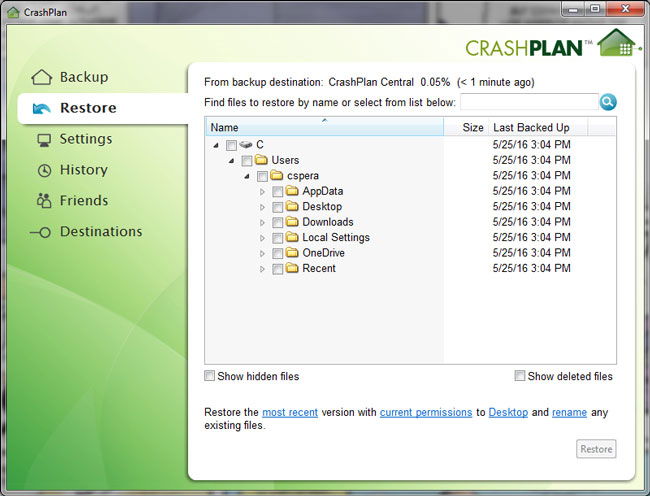Click the 'current permissions' link

pos(426,413)
